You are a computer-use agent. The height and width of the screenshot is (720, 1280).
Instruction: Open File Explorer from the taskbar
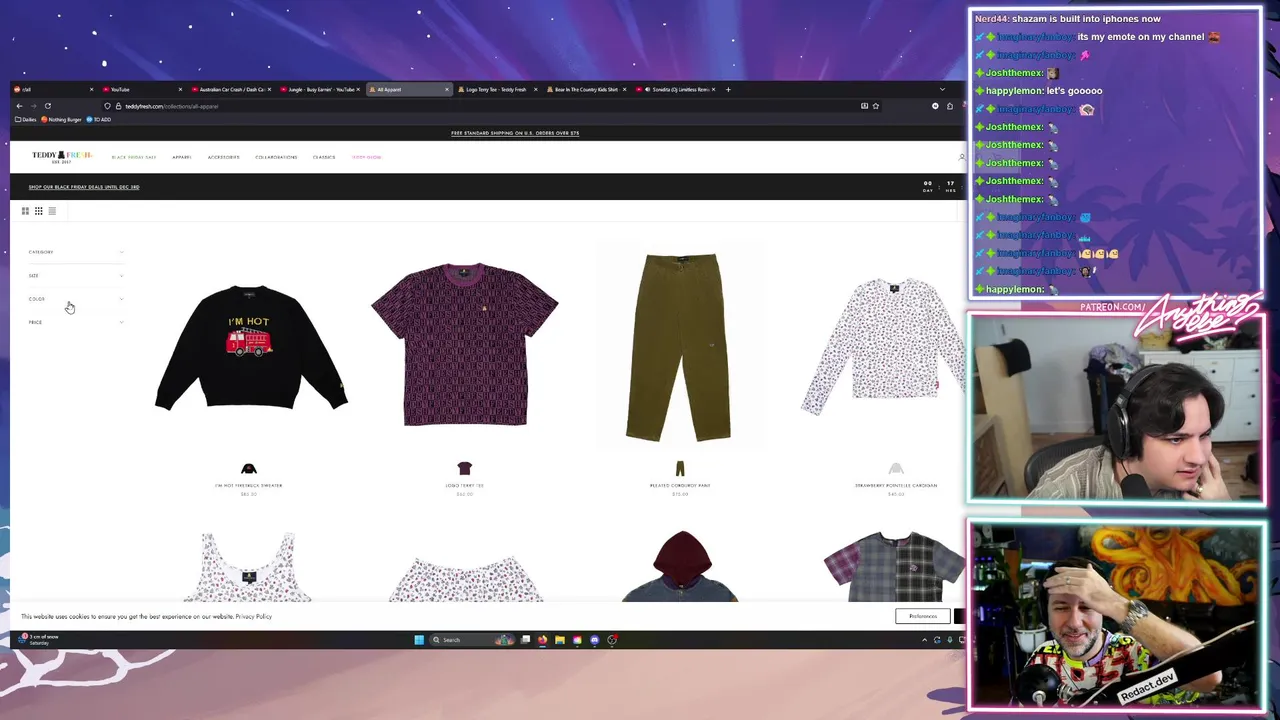pos(560,640)
